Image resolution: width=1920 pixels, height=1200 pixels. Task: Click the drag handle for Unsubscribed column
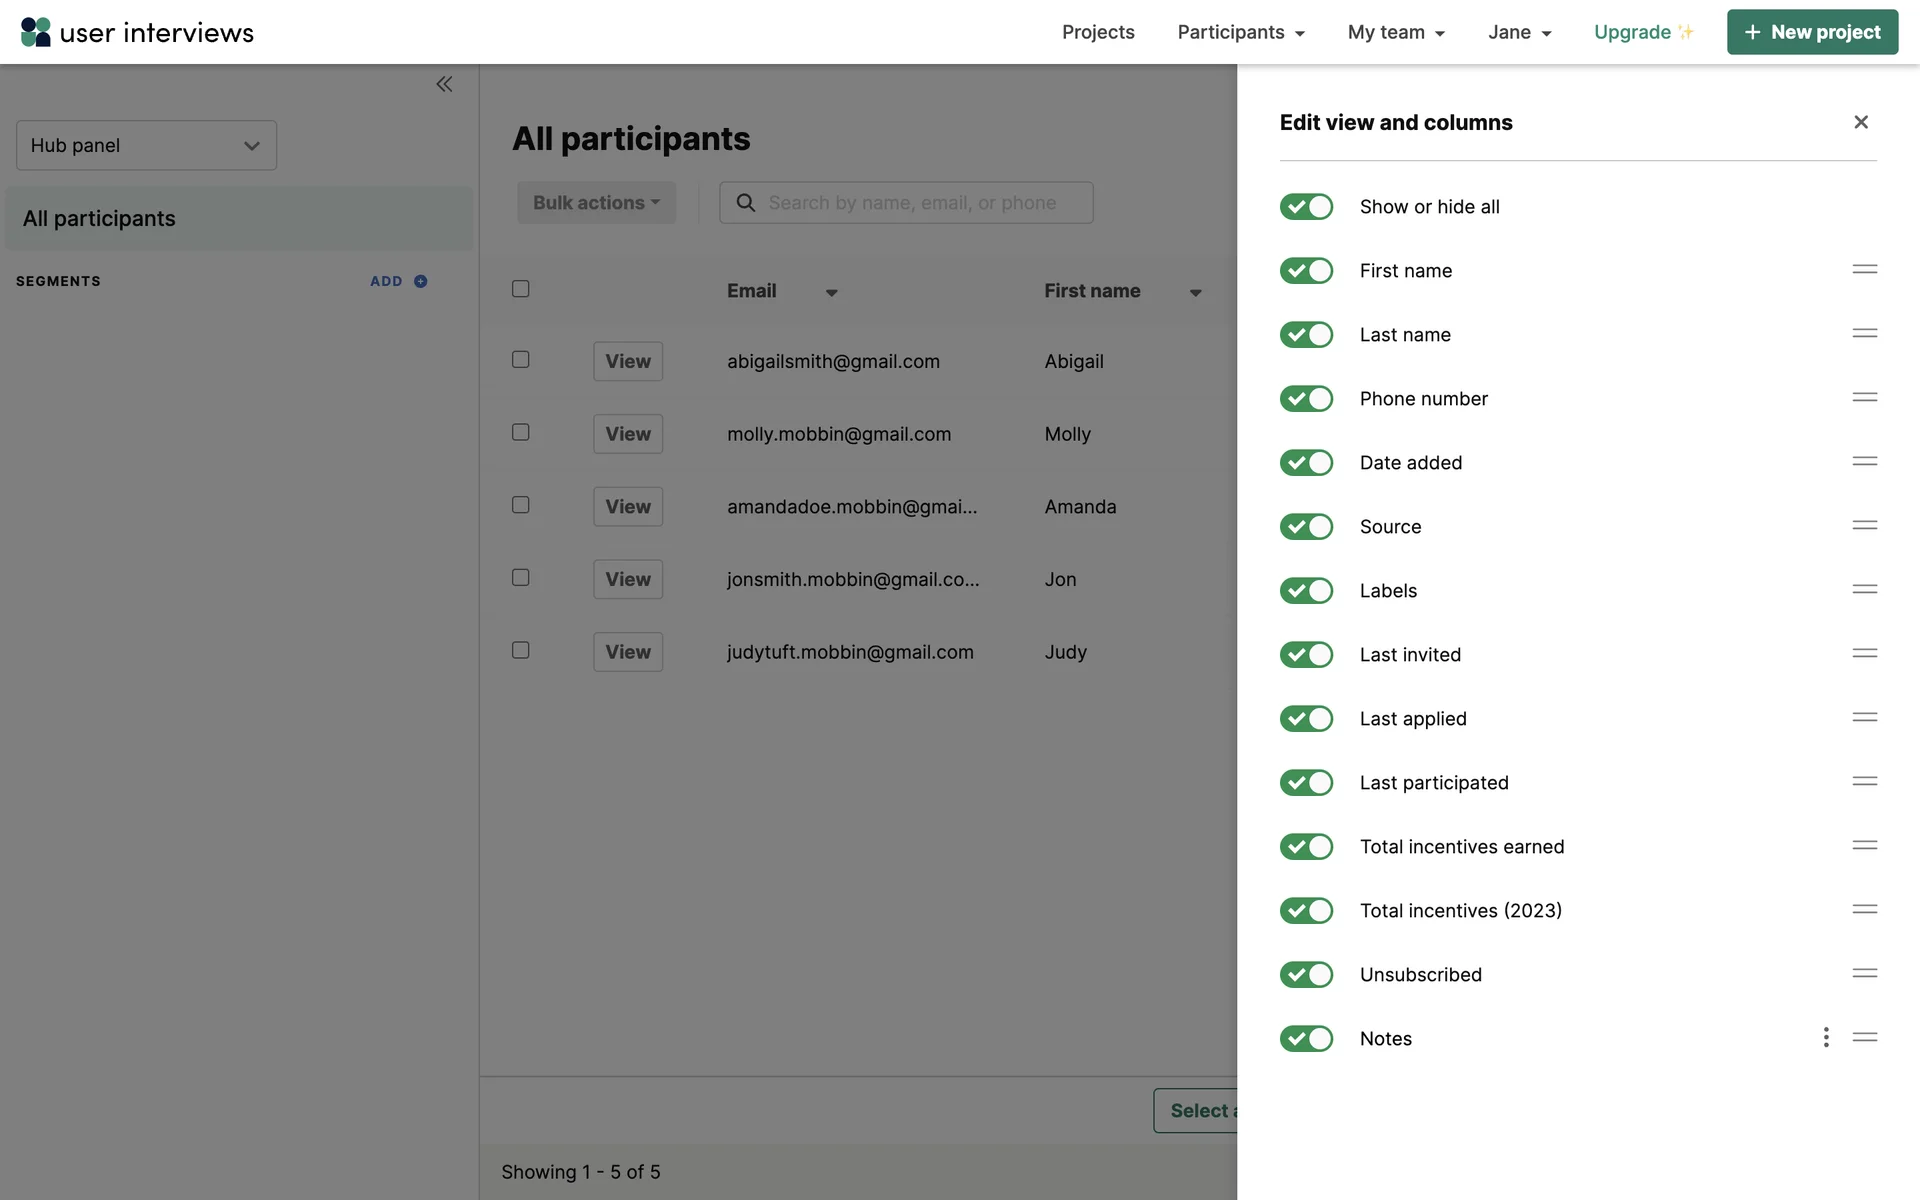tap(1864, 973)
